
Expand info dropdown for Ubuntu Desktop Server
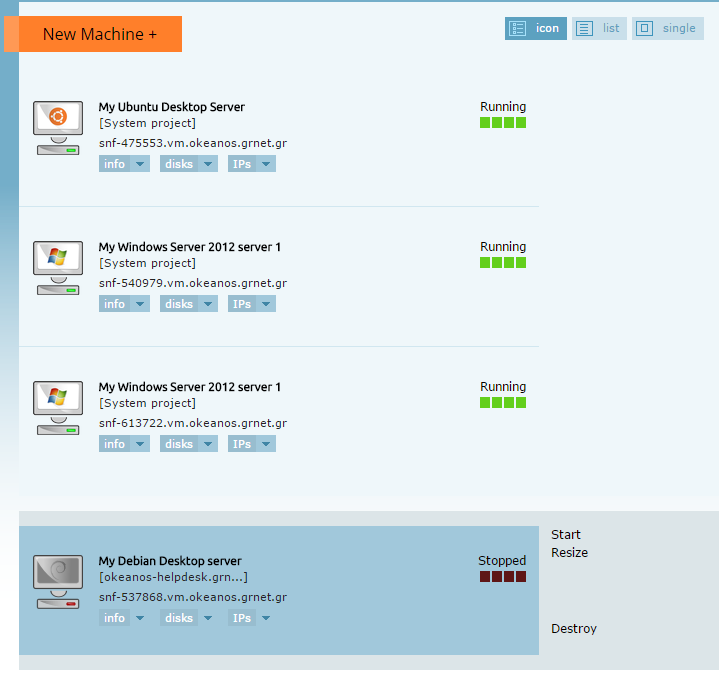click(x=124, y=164)
